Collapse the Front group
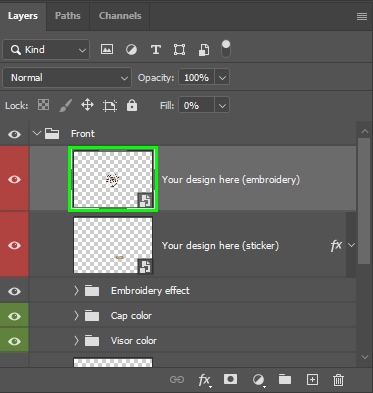 click(37, 134)
